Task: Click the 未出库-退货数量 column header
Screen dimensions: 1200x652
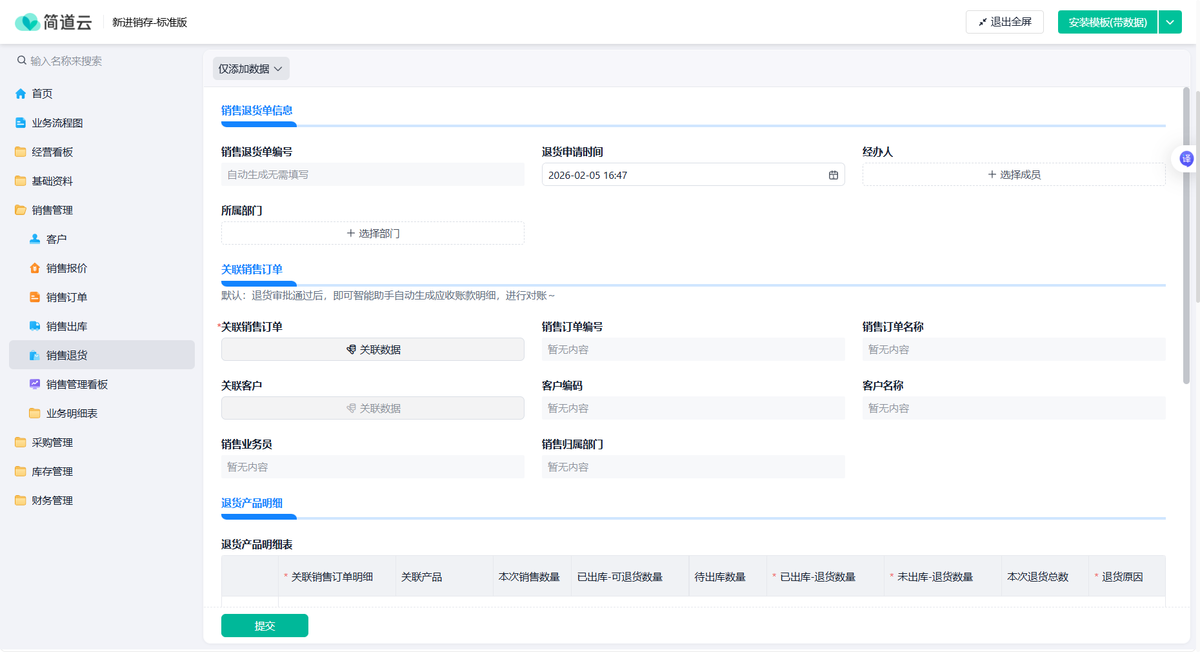Action: coord(941,577)
